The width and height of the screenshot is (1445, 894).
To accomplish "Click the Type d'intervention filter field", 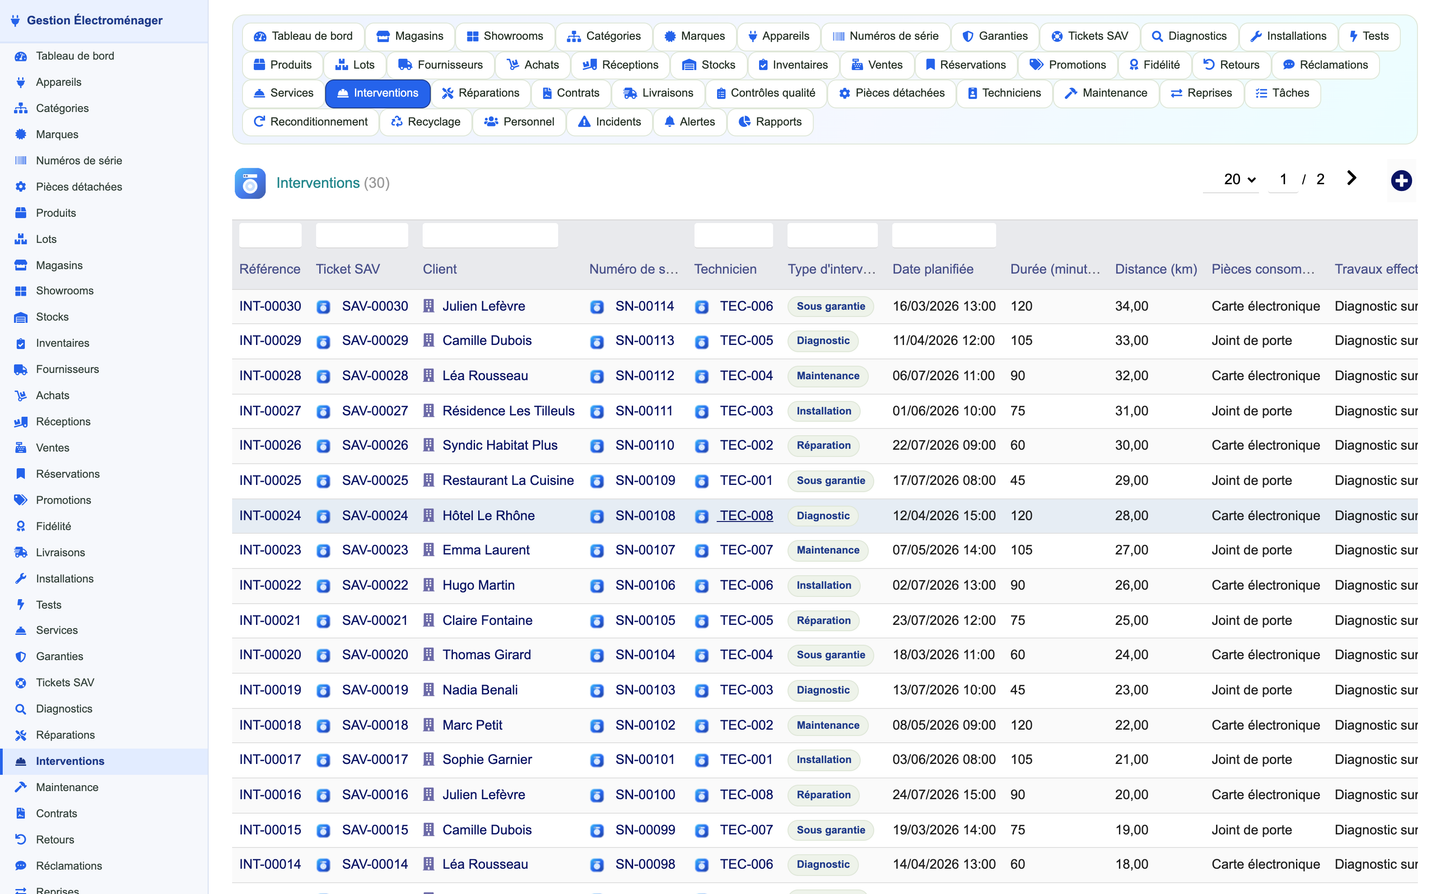I will tap(832, 235).
